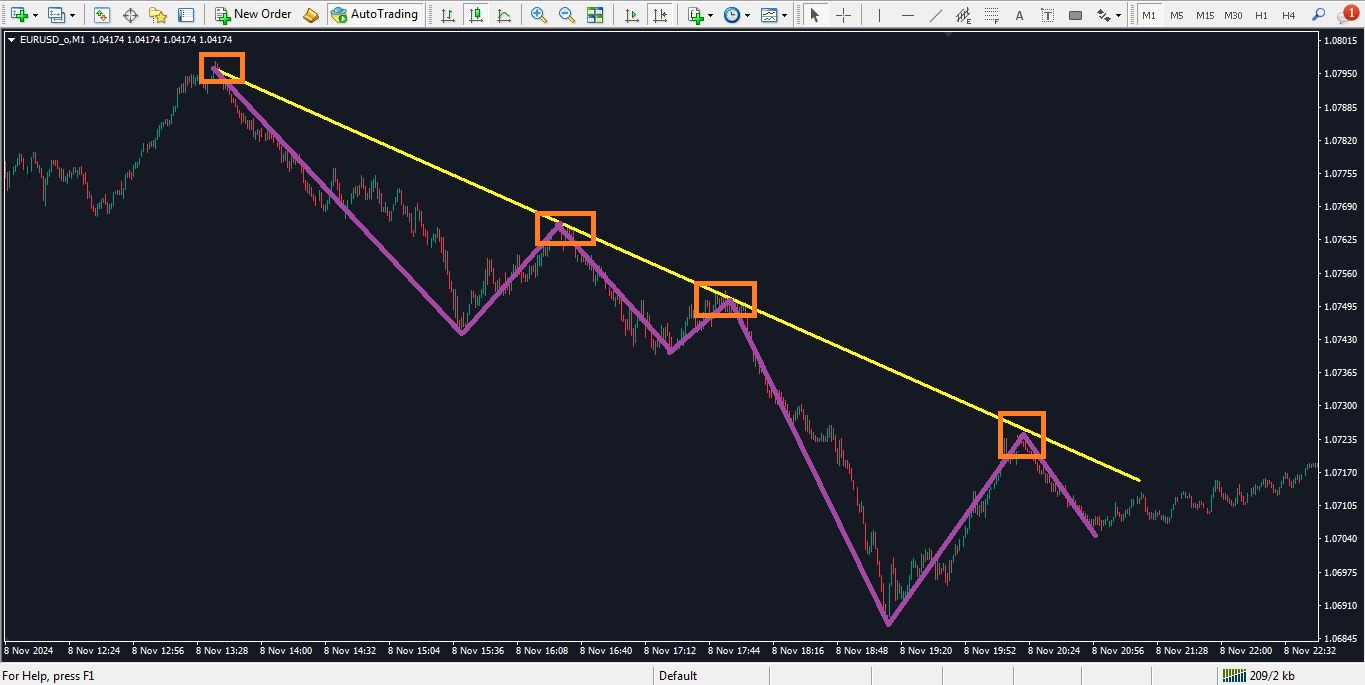Zoom out on the chart
The height and width of the screenshot is (685, 1365).
point(567,15)
